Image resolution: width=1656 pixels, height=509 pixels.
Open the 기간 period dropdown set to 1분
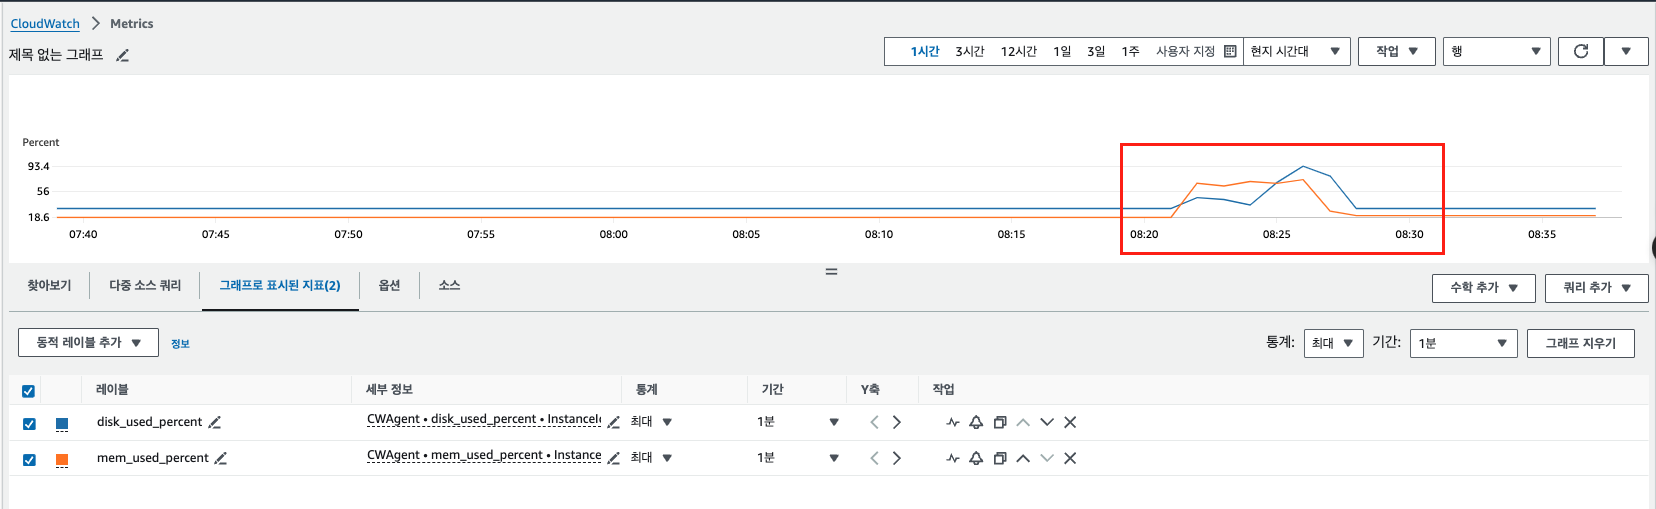point(1462,343)
